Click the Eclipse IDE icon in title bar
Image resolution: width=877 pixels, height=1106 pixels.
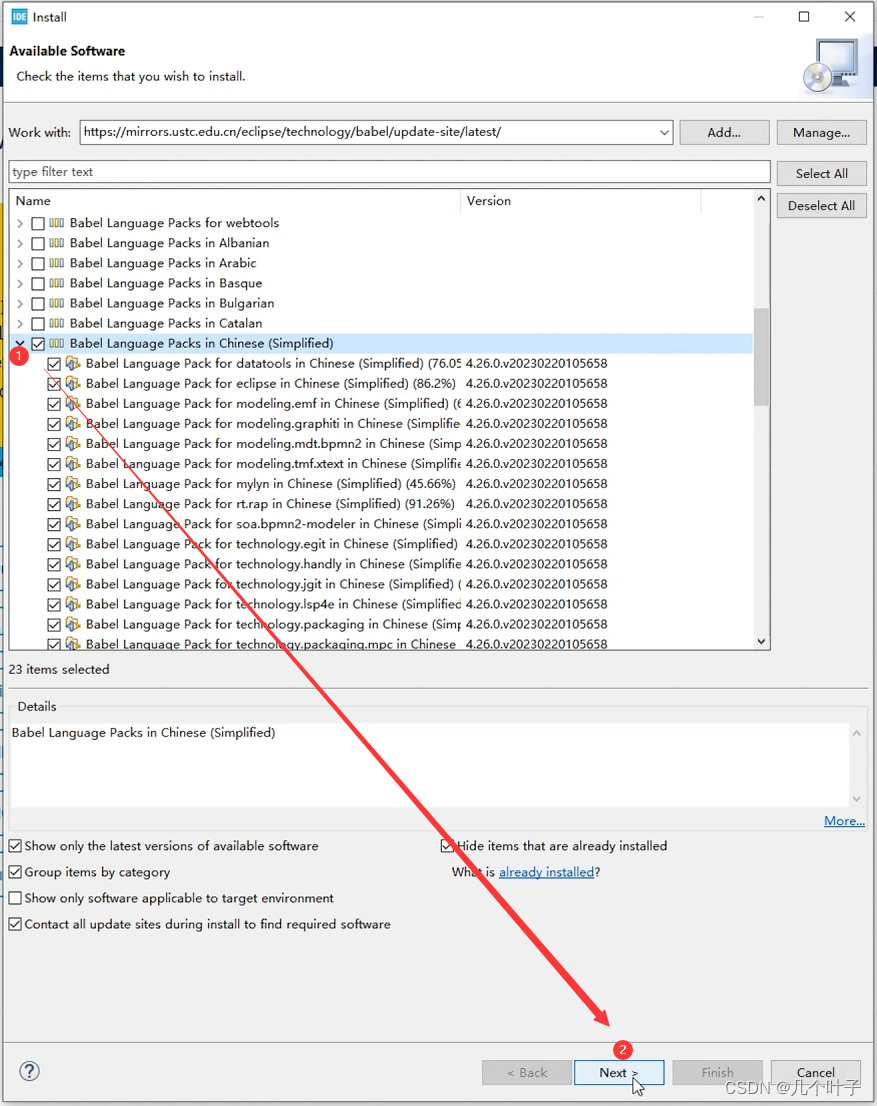(19, 17)
